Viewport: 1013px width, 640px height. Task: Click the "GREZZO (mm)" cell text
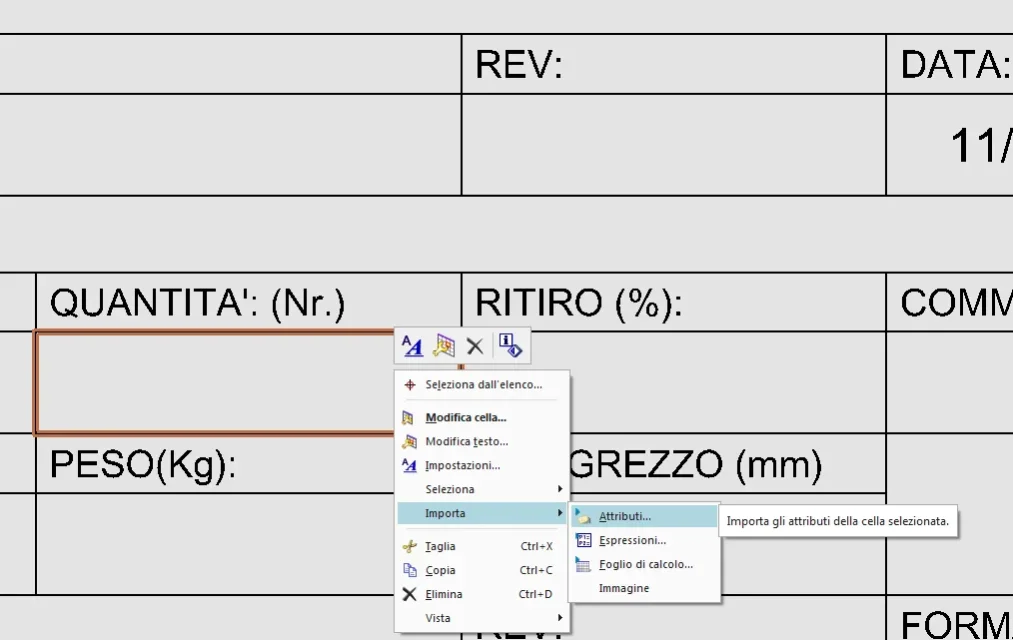click(696, 464)
